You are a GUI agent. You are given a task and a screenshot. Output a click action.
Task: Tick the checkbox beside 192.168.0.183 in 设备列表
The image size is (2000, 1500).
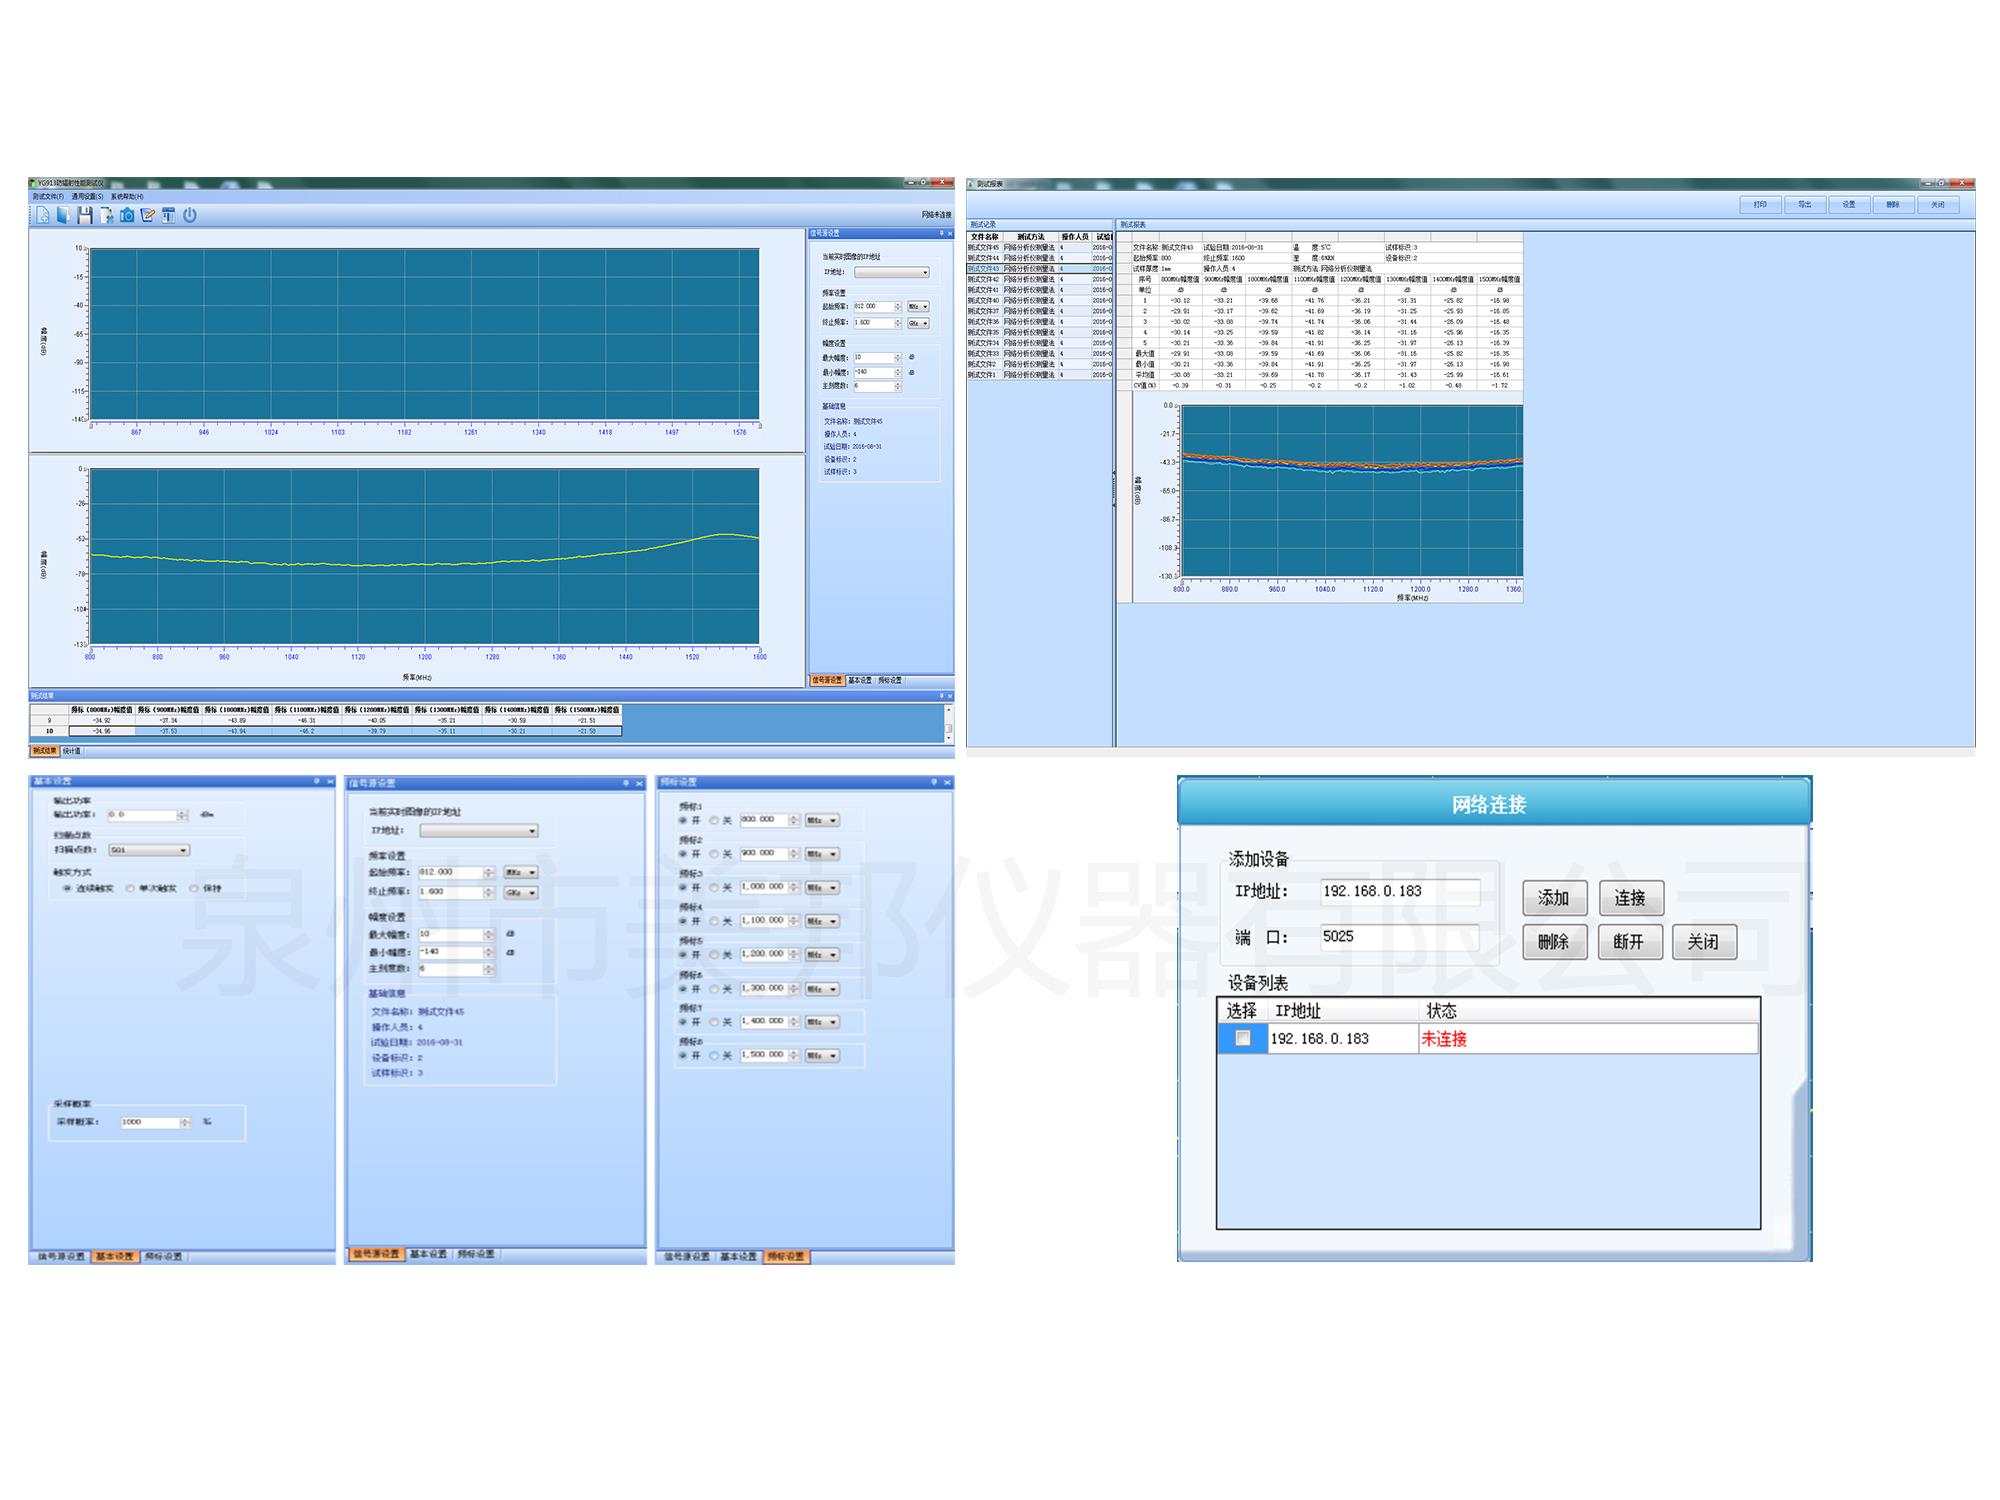click(1242, 1038)
